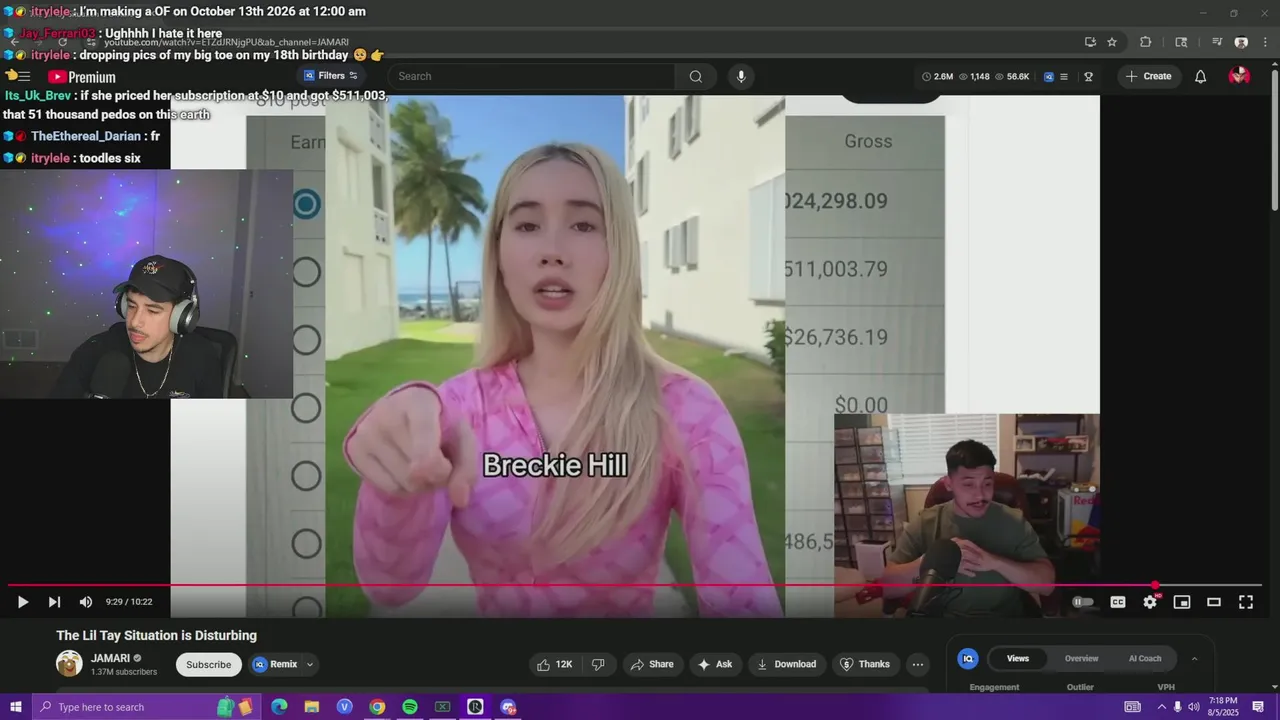Viewport: 1280px width, 720px height.
Task: Click the page vertical scrollbar
Action: pos(1274,140)
